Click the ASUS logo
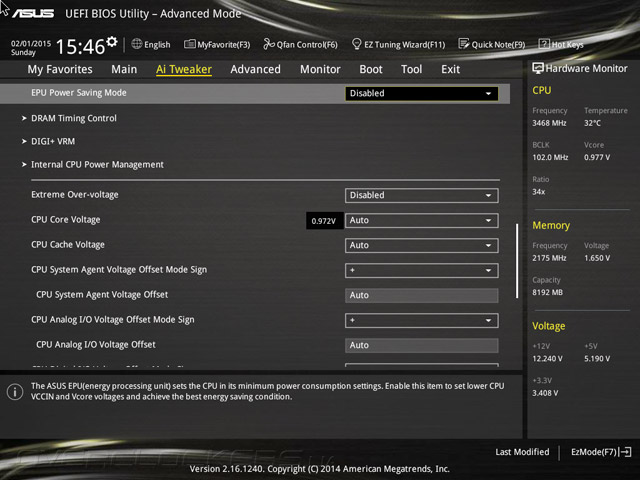 [33, 13]
